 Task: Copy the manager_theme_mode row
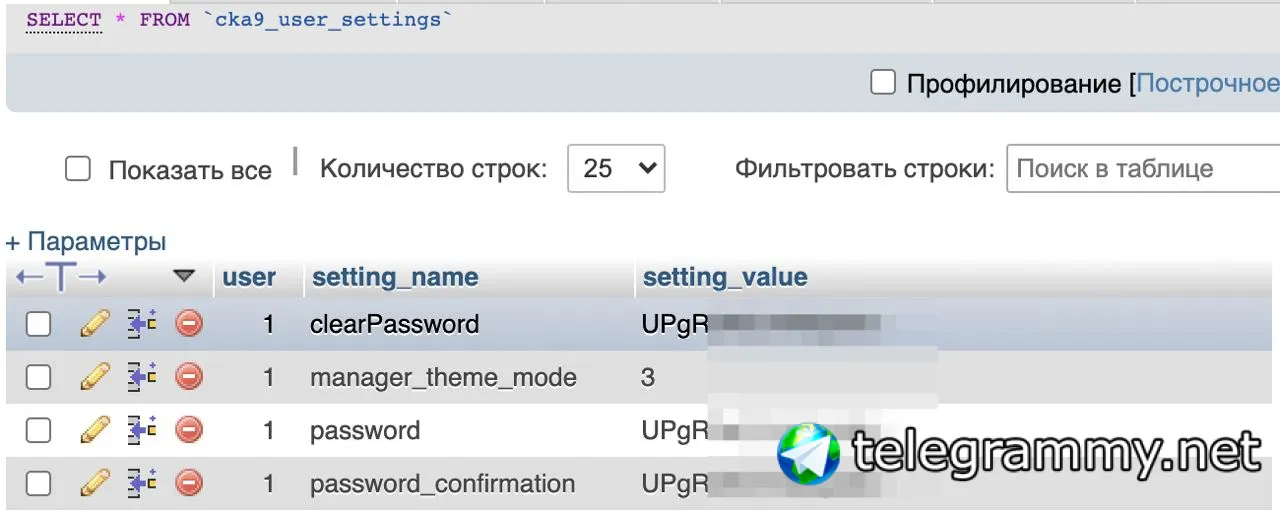(x=142, y=377)
